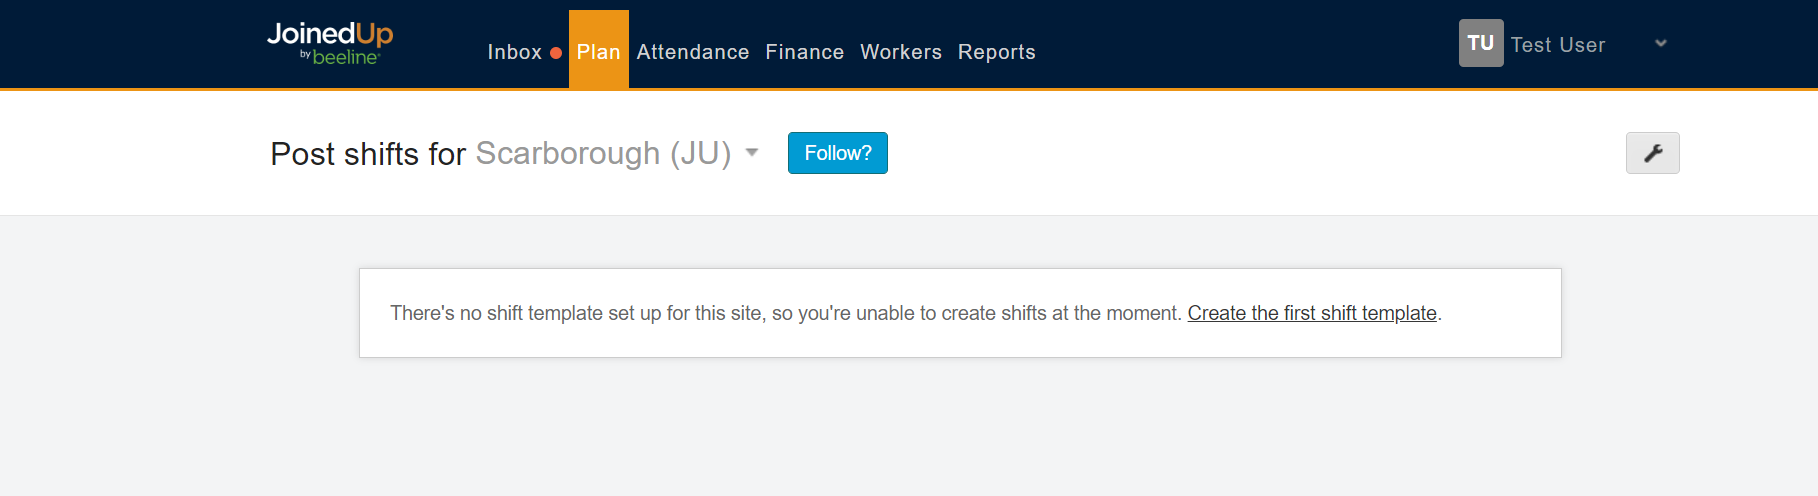Click the orange Inbox notification dot
1818x496 pixels.
(x=556, y=53)
